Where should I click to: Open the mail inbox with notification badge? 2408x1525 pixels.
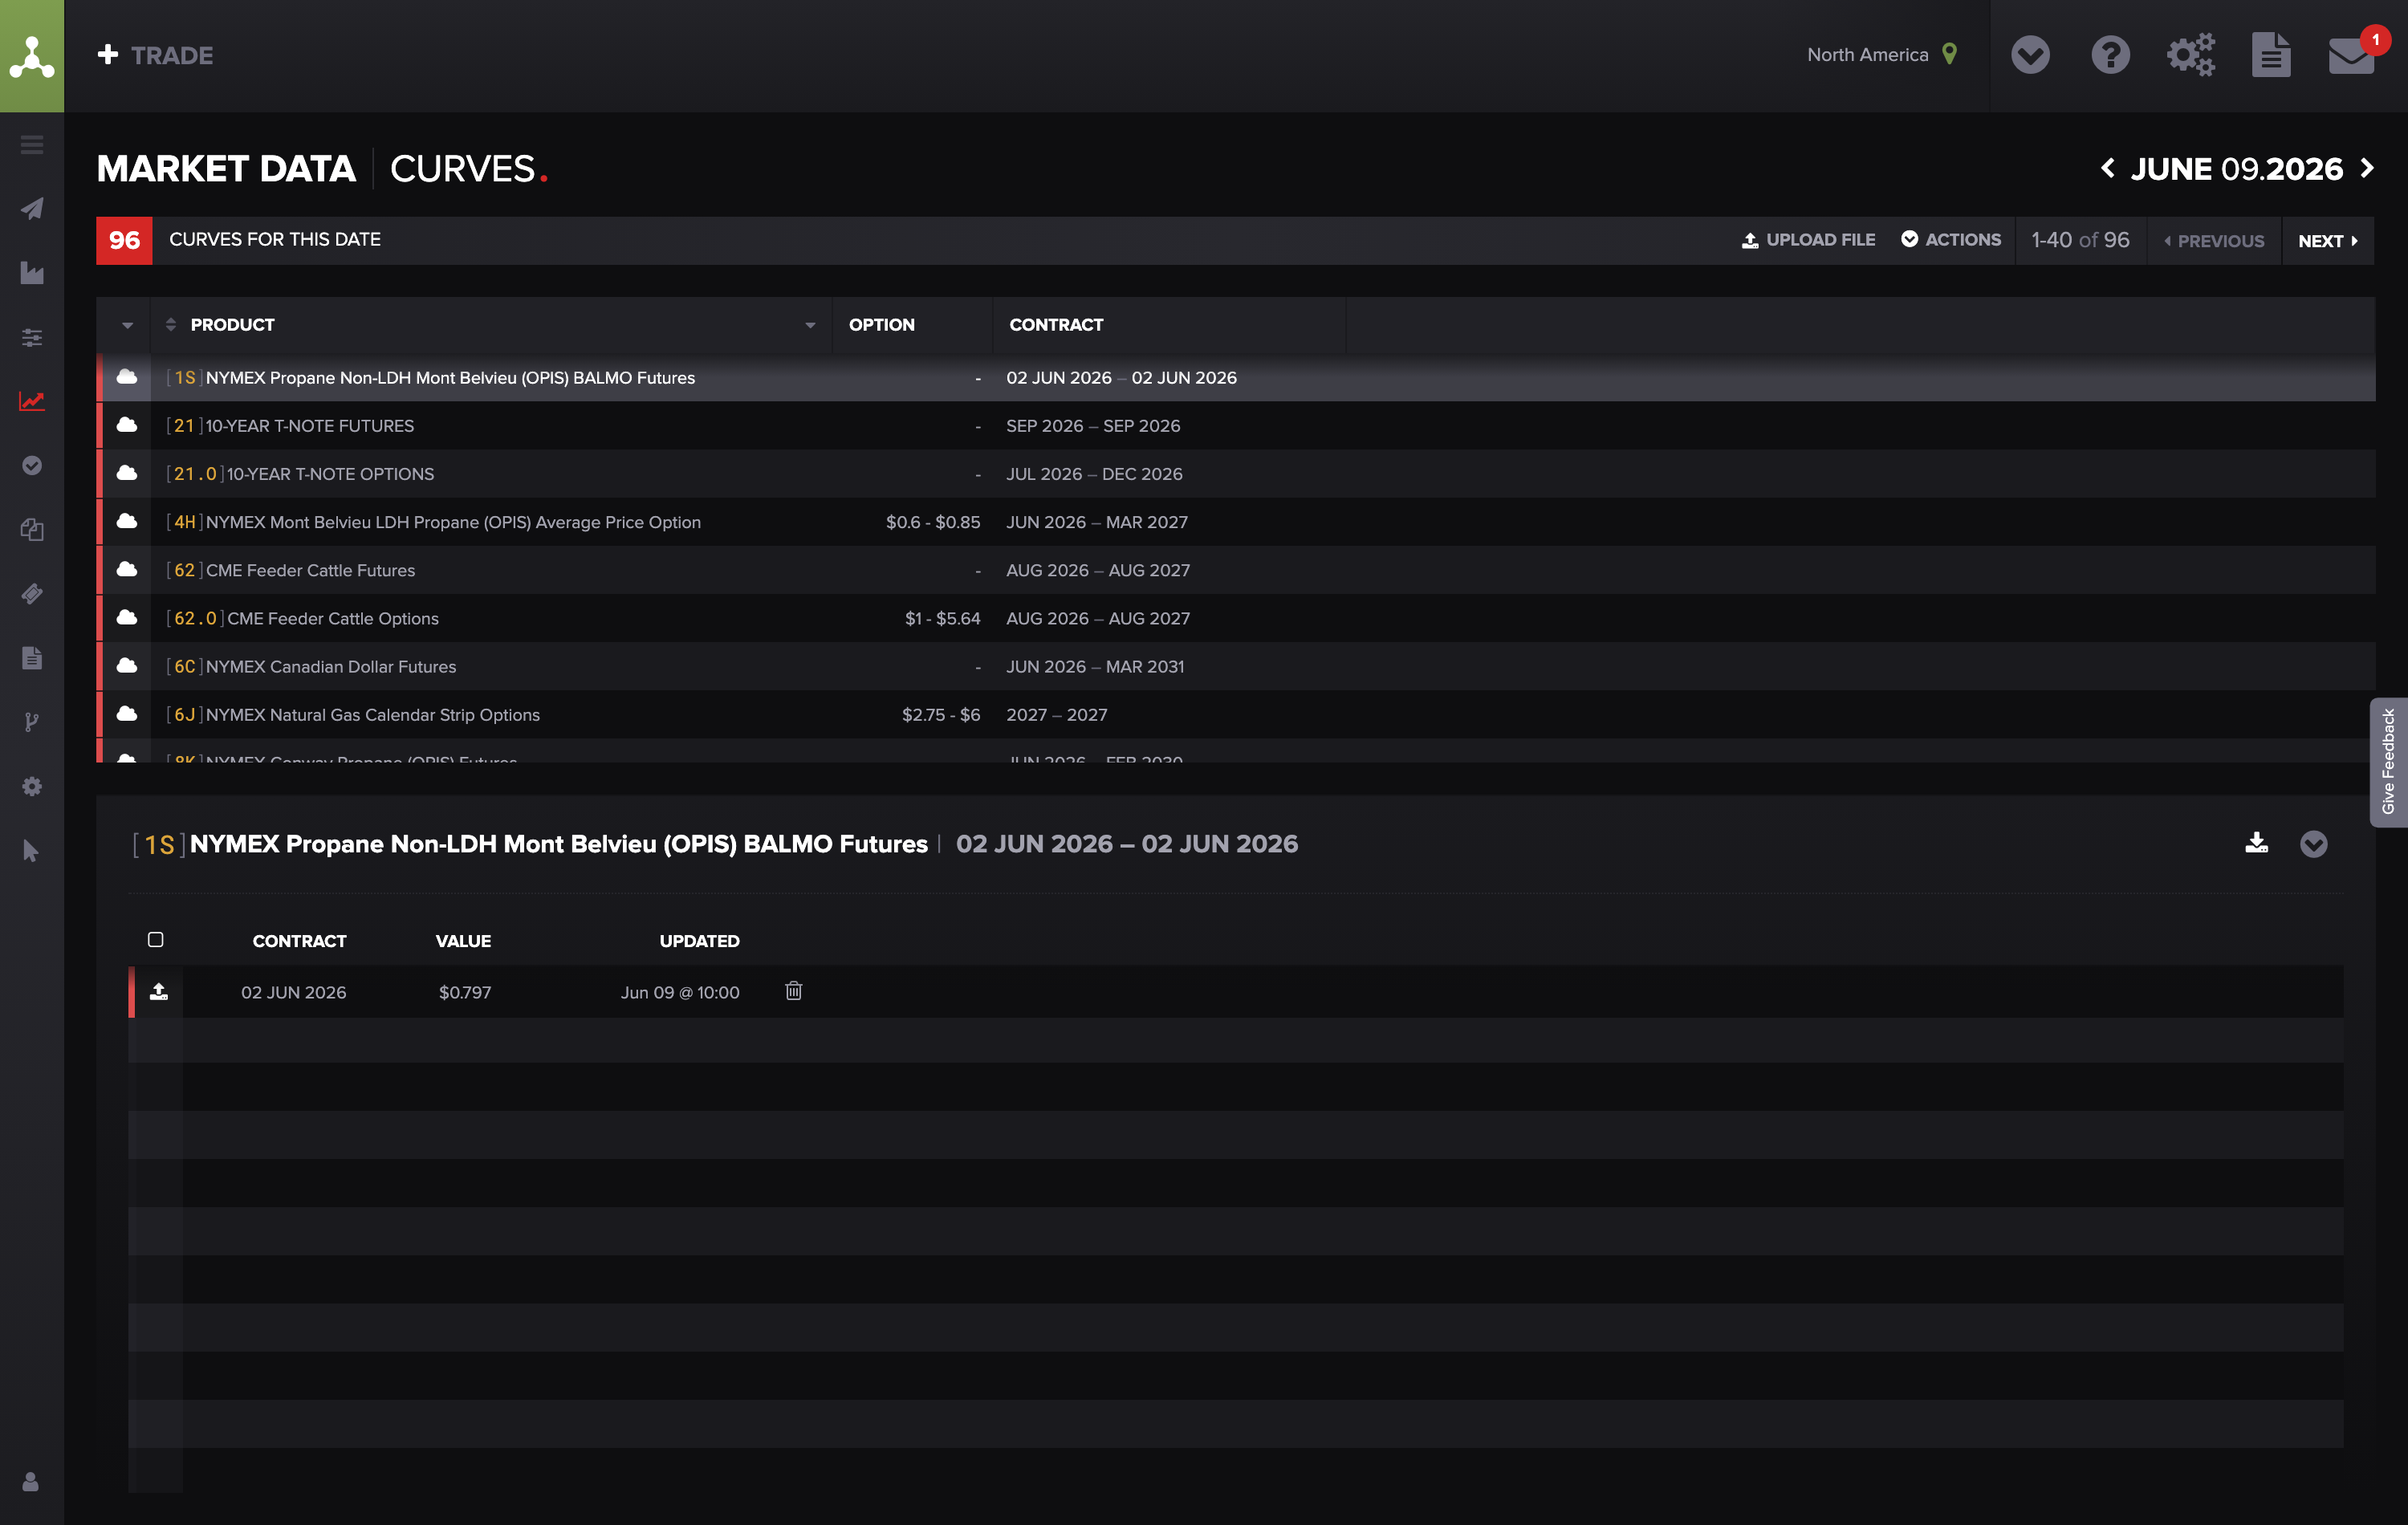pos(2351,55)
